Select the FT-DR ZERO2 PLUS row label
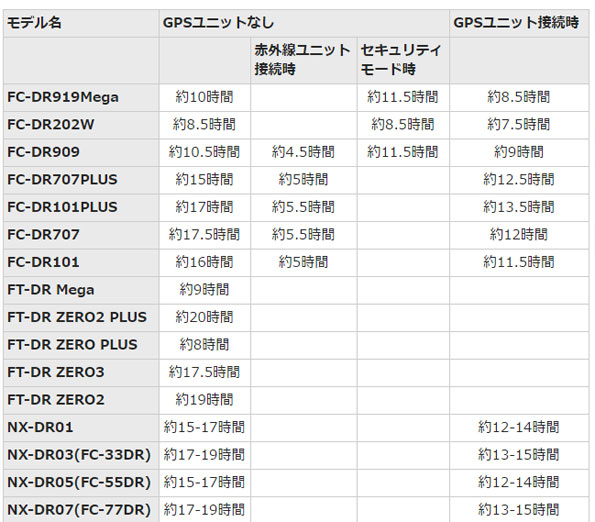595x522 pixels. [x=77, y=317]
